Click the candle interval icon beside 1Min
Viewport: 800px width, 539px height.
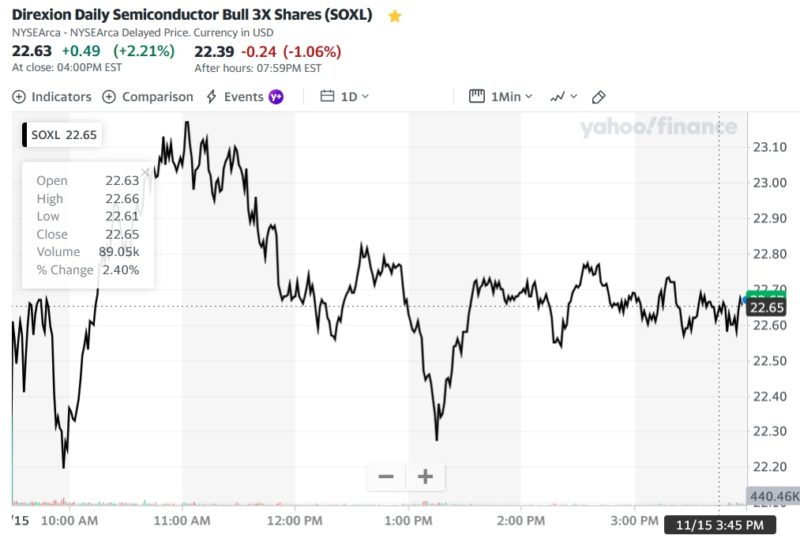click(x=477, y=97)
